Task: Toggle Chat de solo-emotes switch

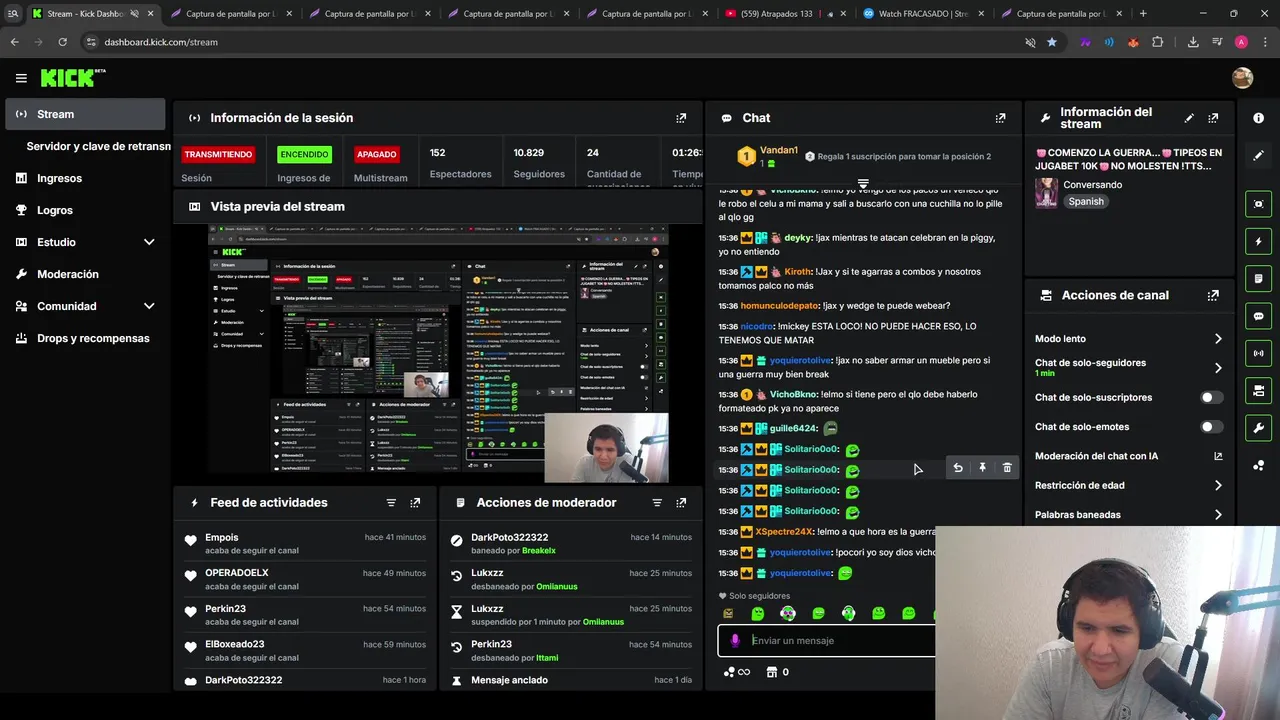Action: (1212, 427)
